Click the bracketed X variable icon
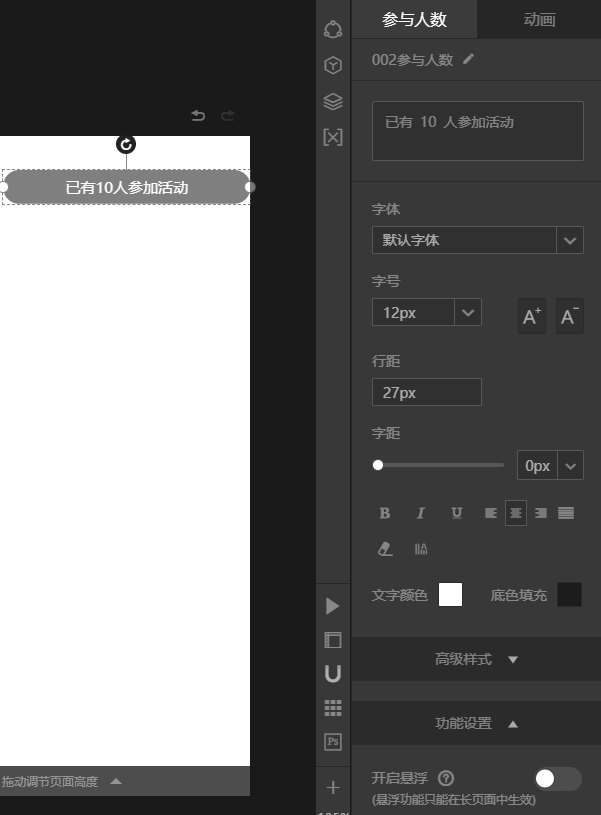Screen dimensions: 601x815 [333, 137]
